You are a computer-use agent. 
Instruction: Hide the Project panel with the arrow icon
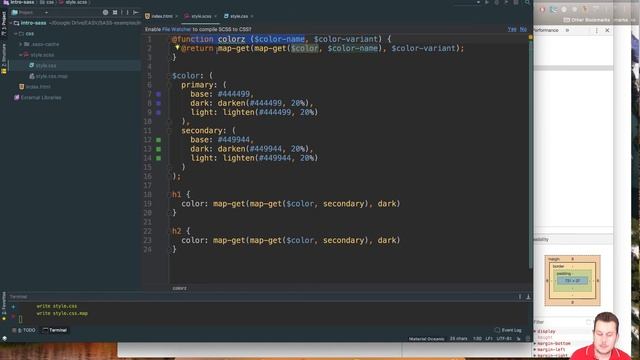[136, 13]
